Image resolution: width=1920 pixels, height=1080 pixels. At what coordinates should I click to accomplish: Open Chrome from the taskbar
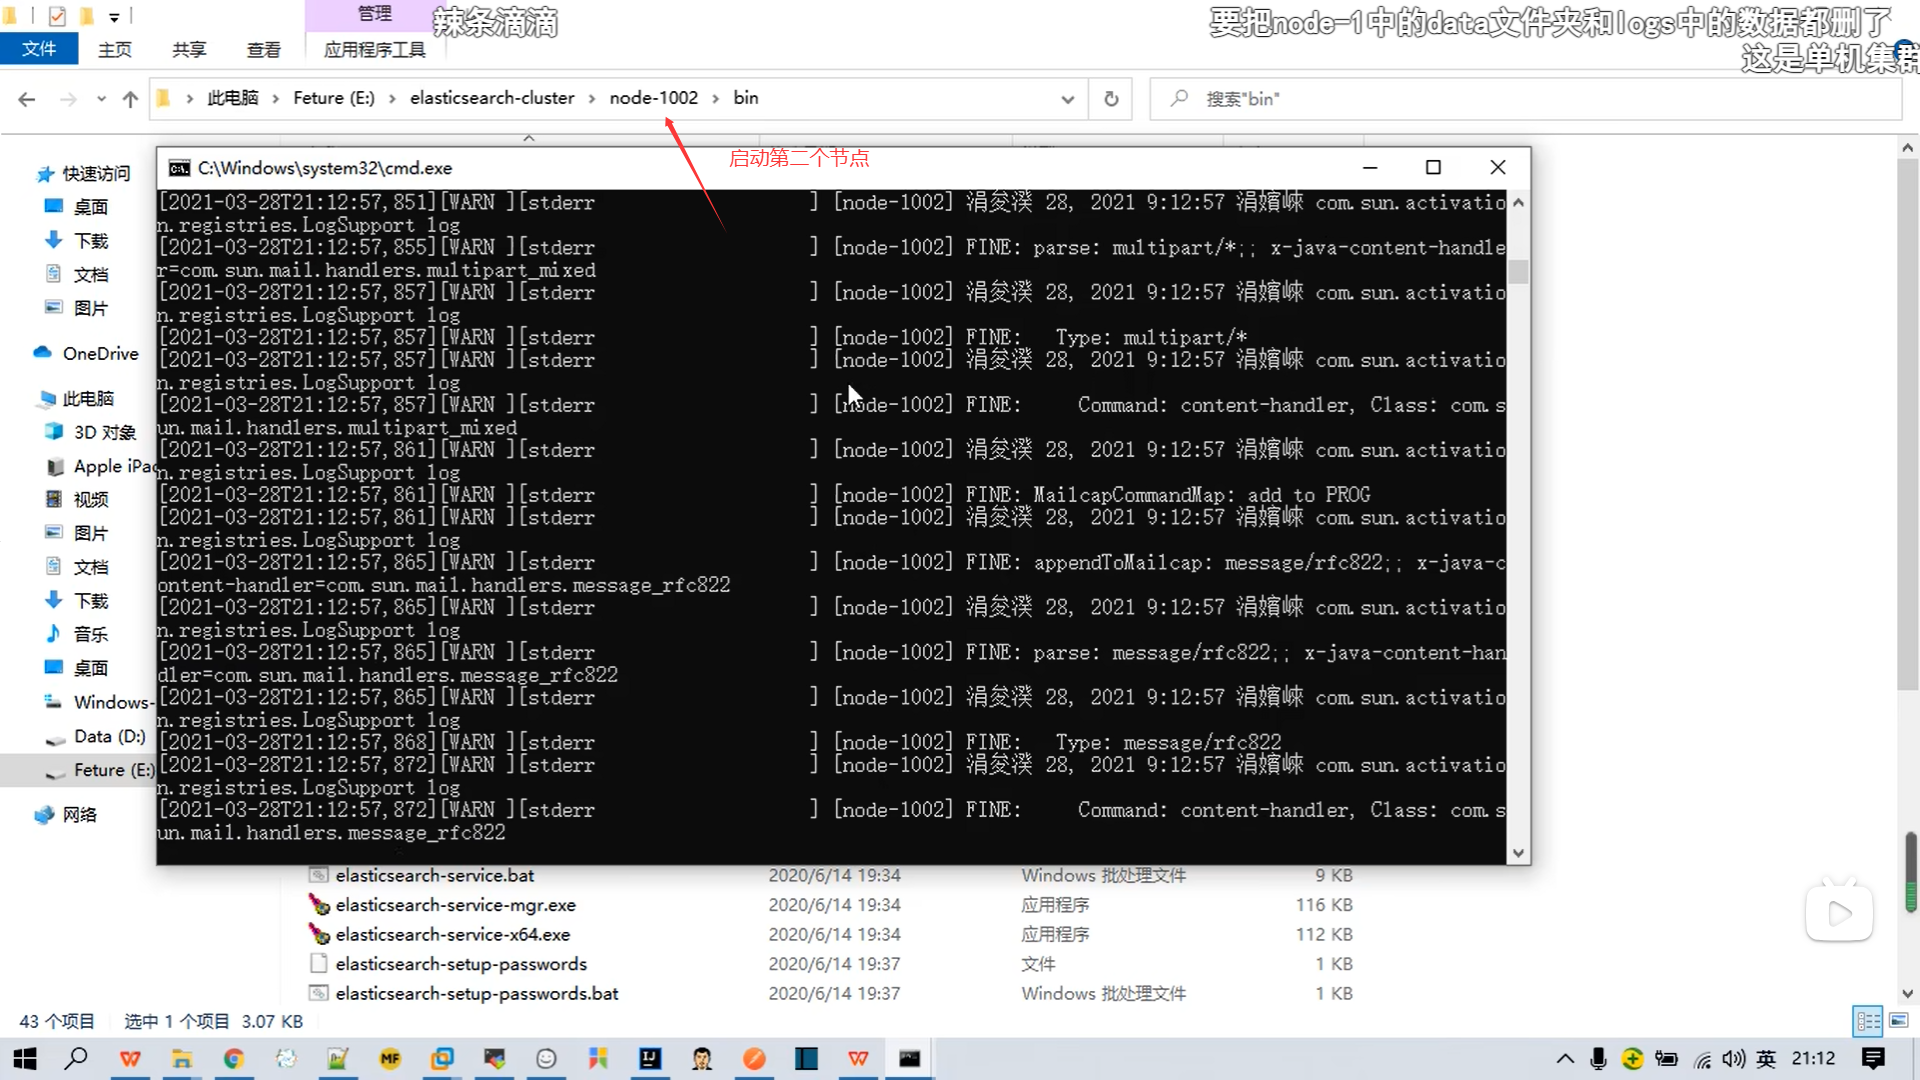click(x=233, y=1058)
